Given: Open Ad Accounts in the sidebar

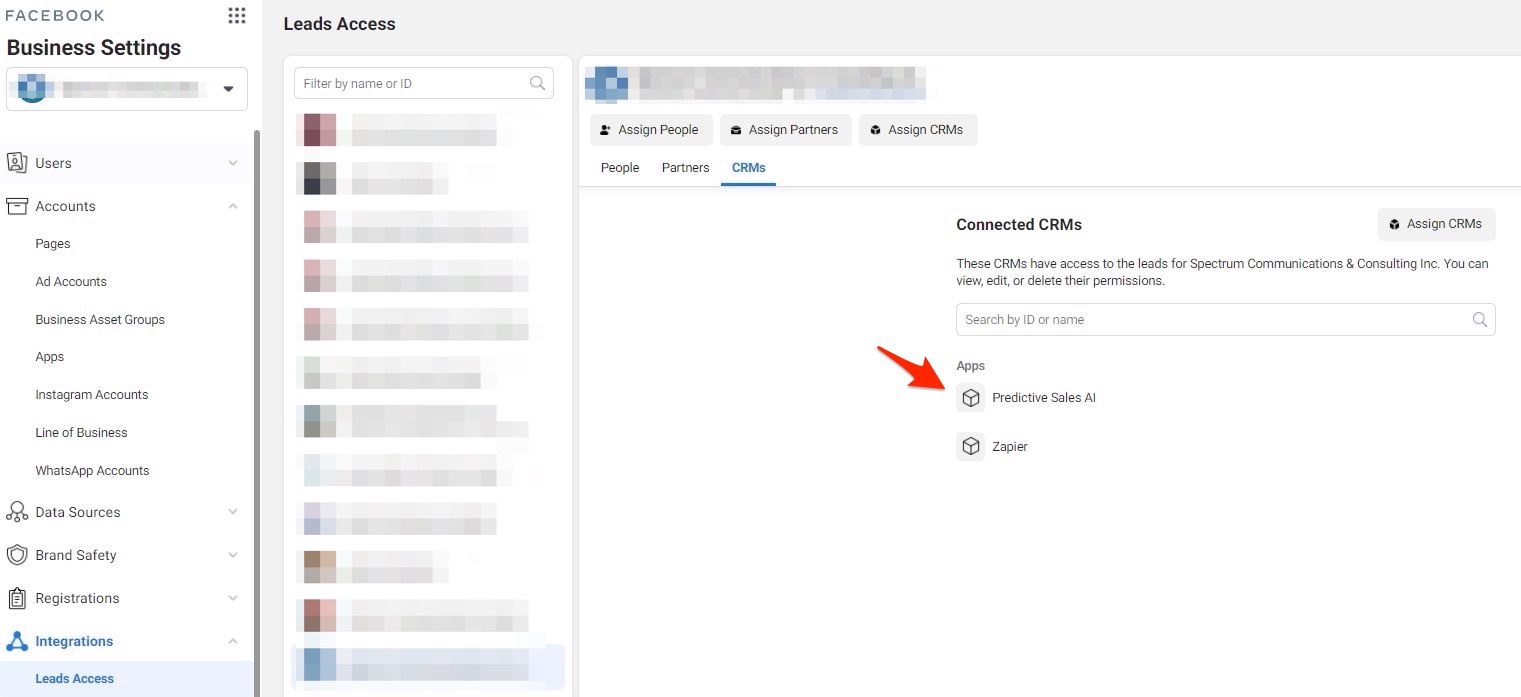Looking at the screenshot, I should tap(71, 282).
